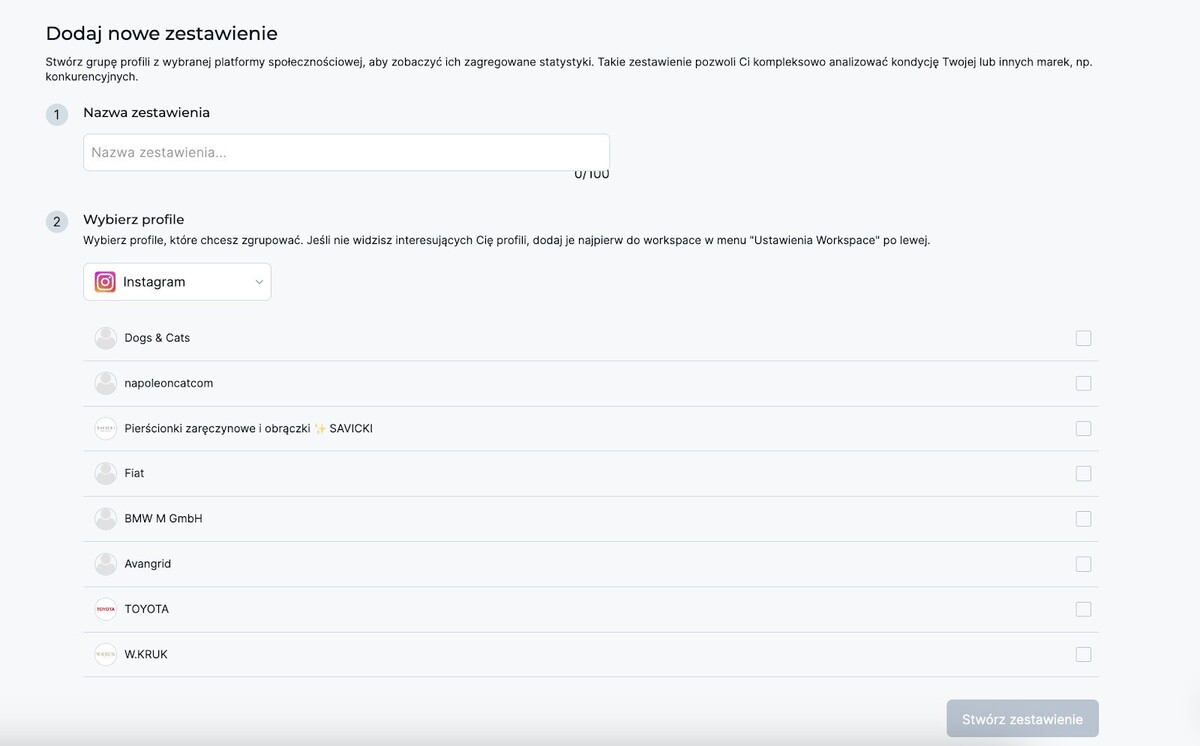1200x746 pixels.
Task: Click Pierścionki zaręczynowe i obrączki SAVICKI name
Action: pyautogui.click(x=249, y=428)
